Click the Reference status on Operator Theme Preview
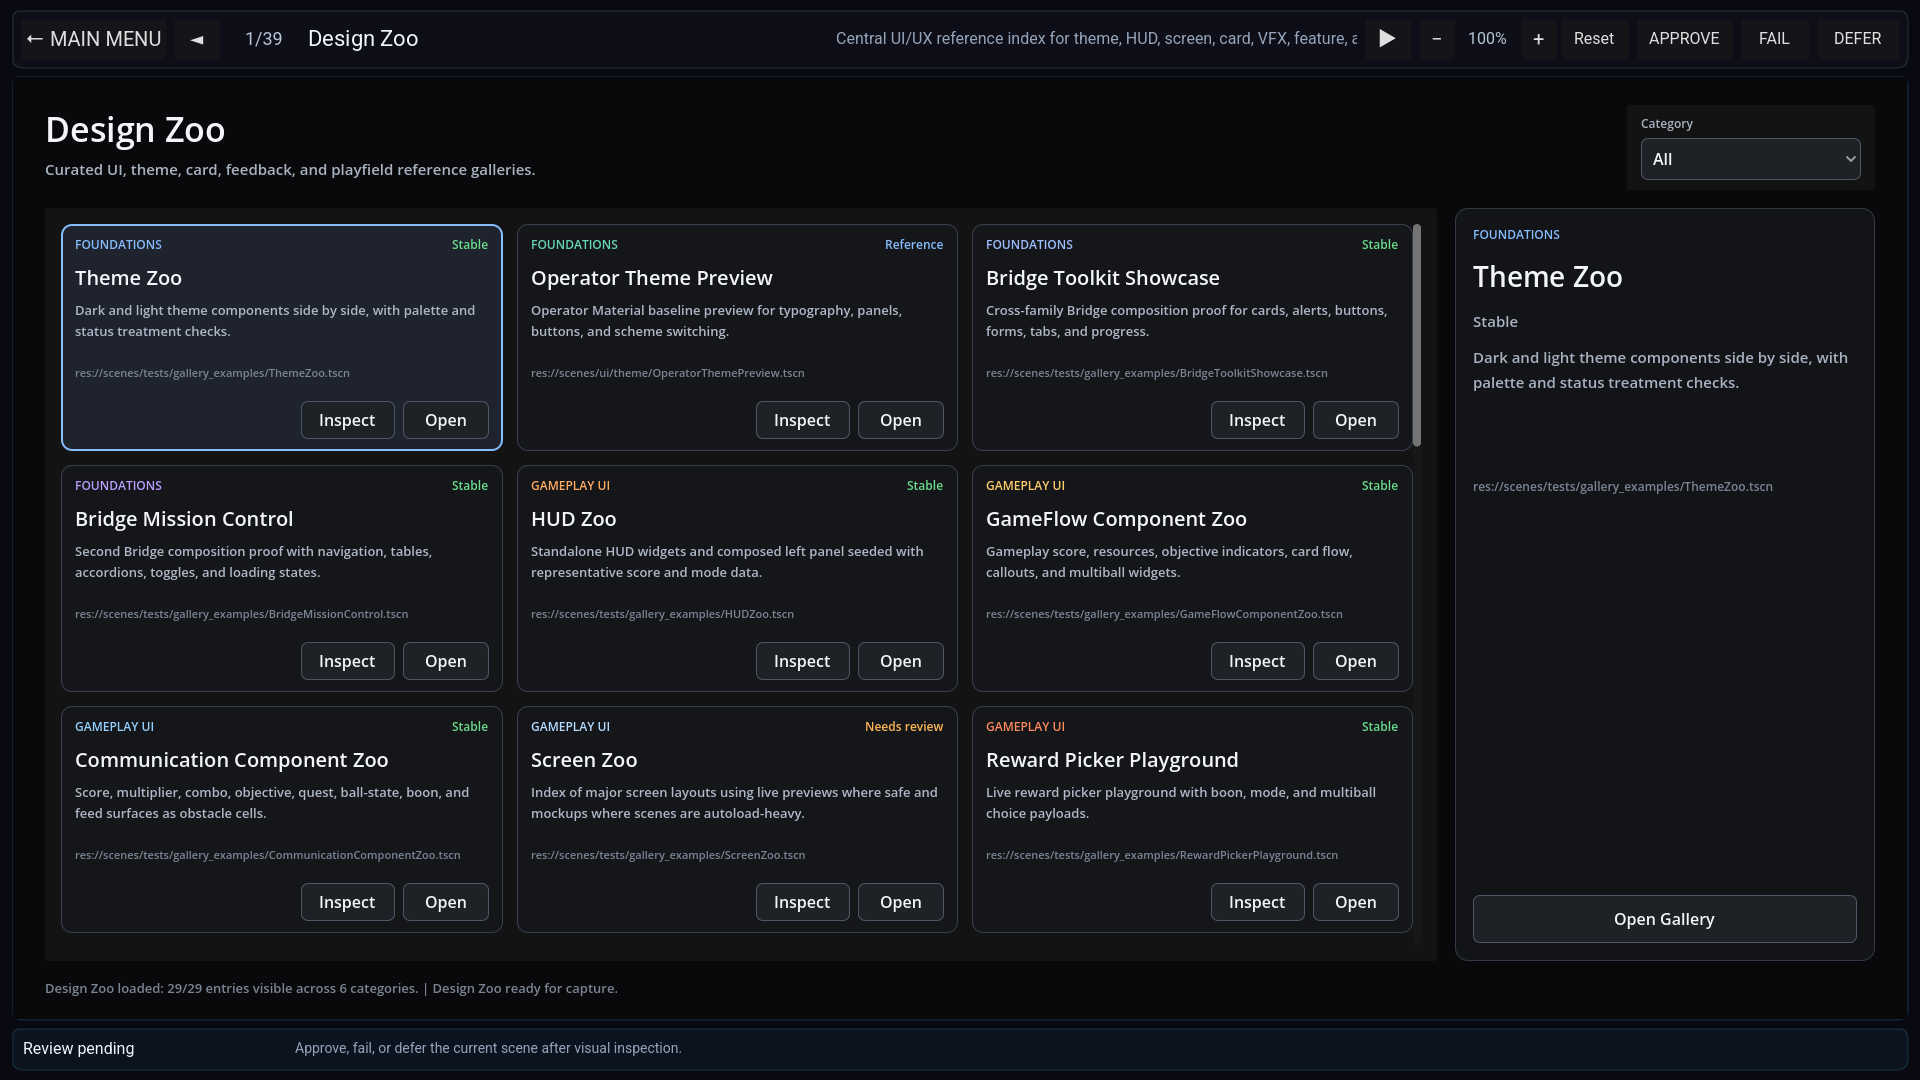This screenshot has height=1080, width=1920. click(913, 245)
